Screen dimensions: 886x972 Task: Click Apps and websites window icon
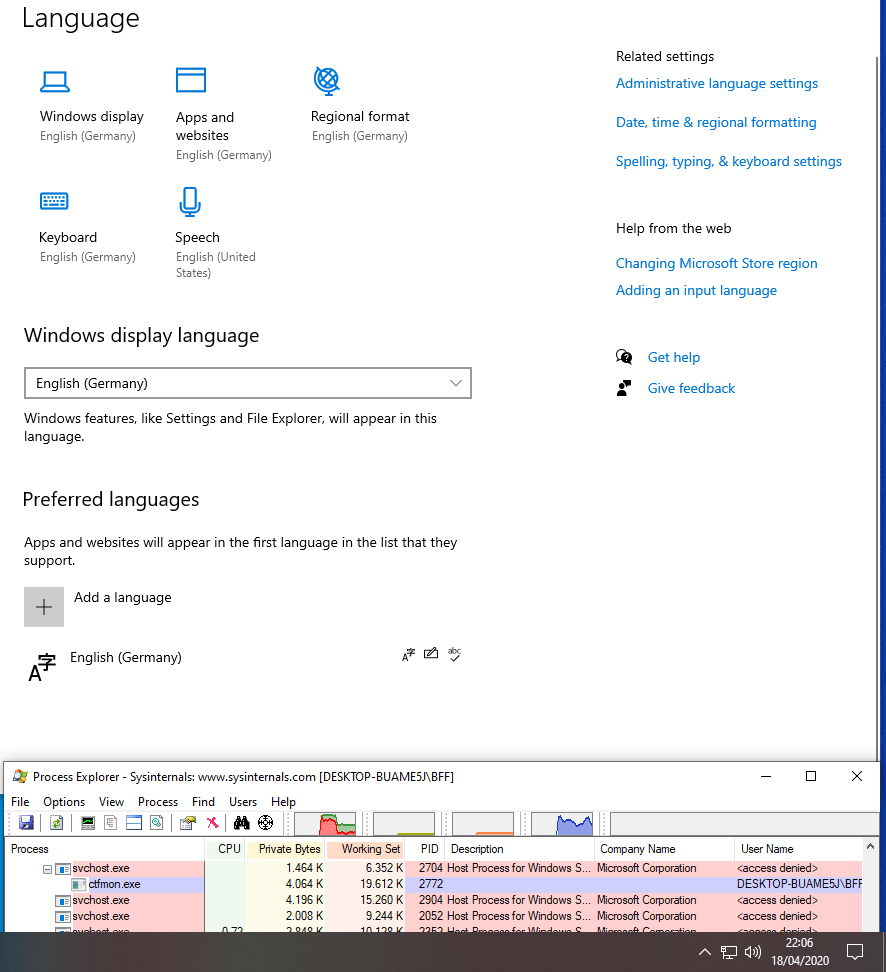(x=191, y=80)
